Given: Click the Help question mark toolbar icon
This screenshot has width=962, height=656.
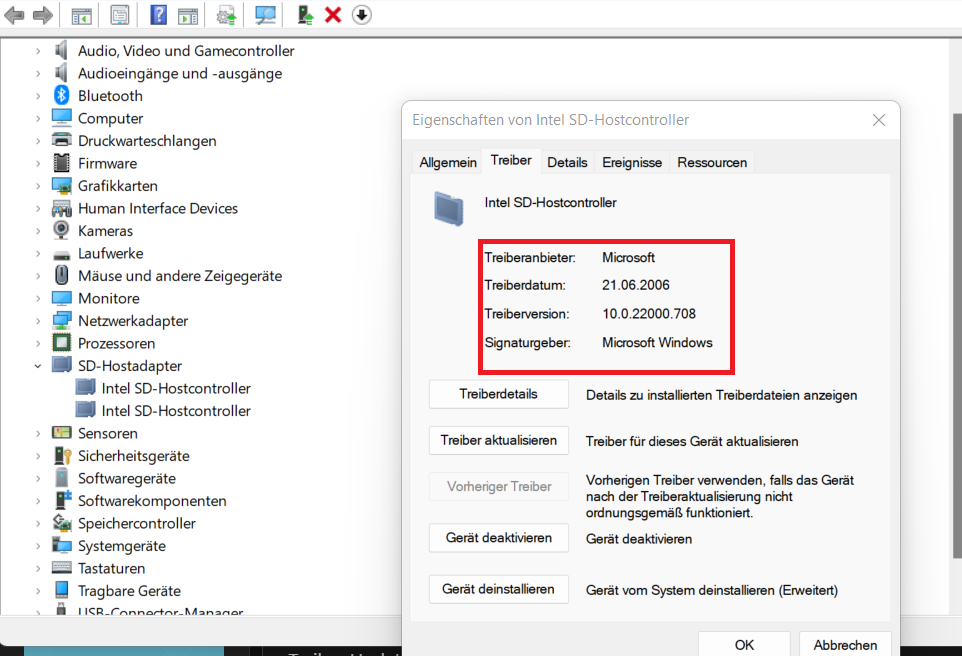Looking at the screenshot, I should pos(158,15).
